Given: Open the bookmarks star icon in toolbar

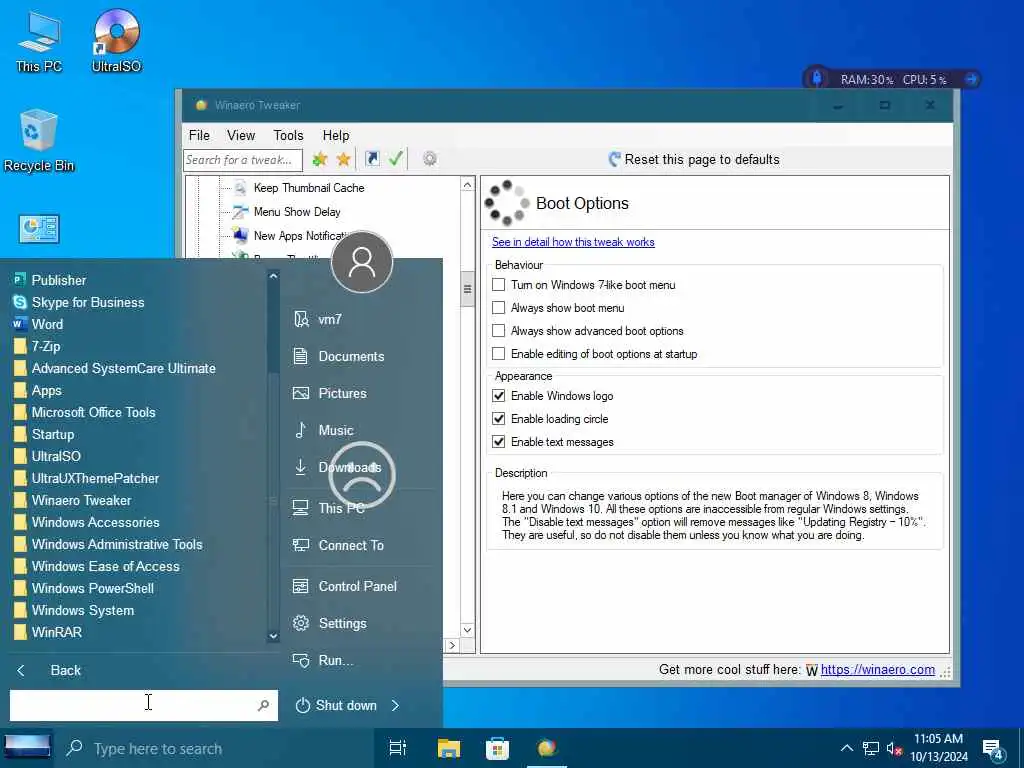Looking at the screenshot, I should (x=344, y=159).
